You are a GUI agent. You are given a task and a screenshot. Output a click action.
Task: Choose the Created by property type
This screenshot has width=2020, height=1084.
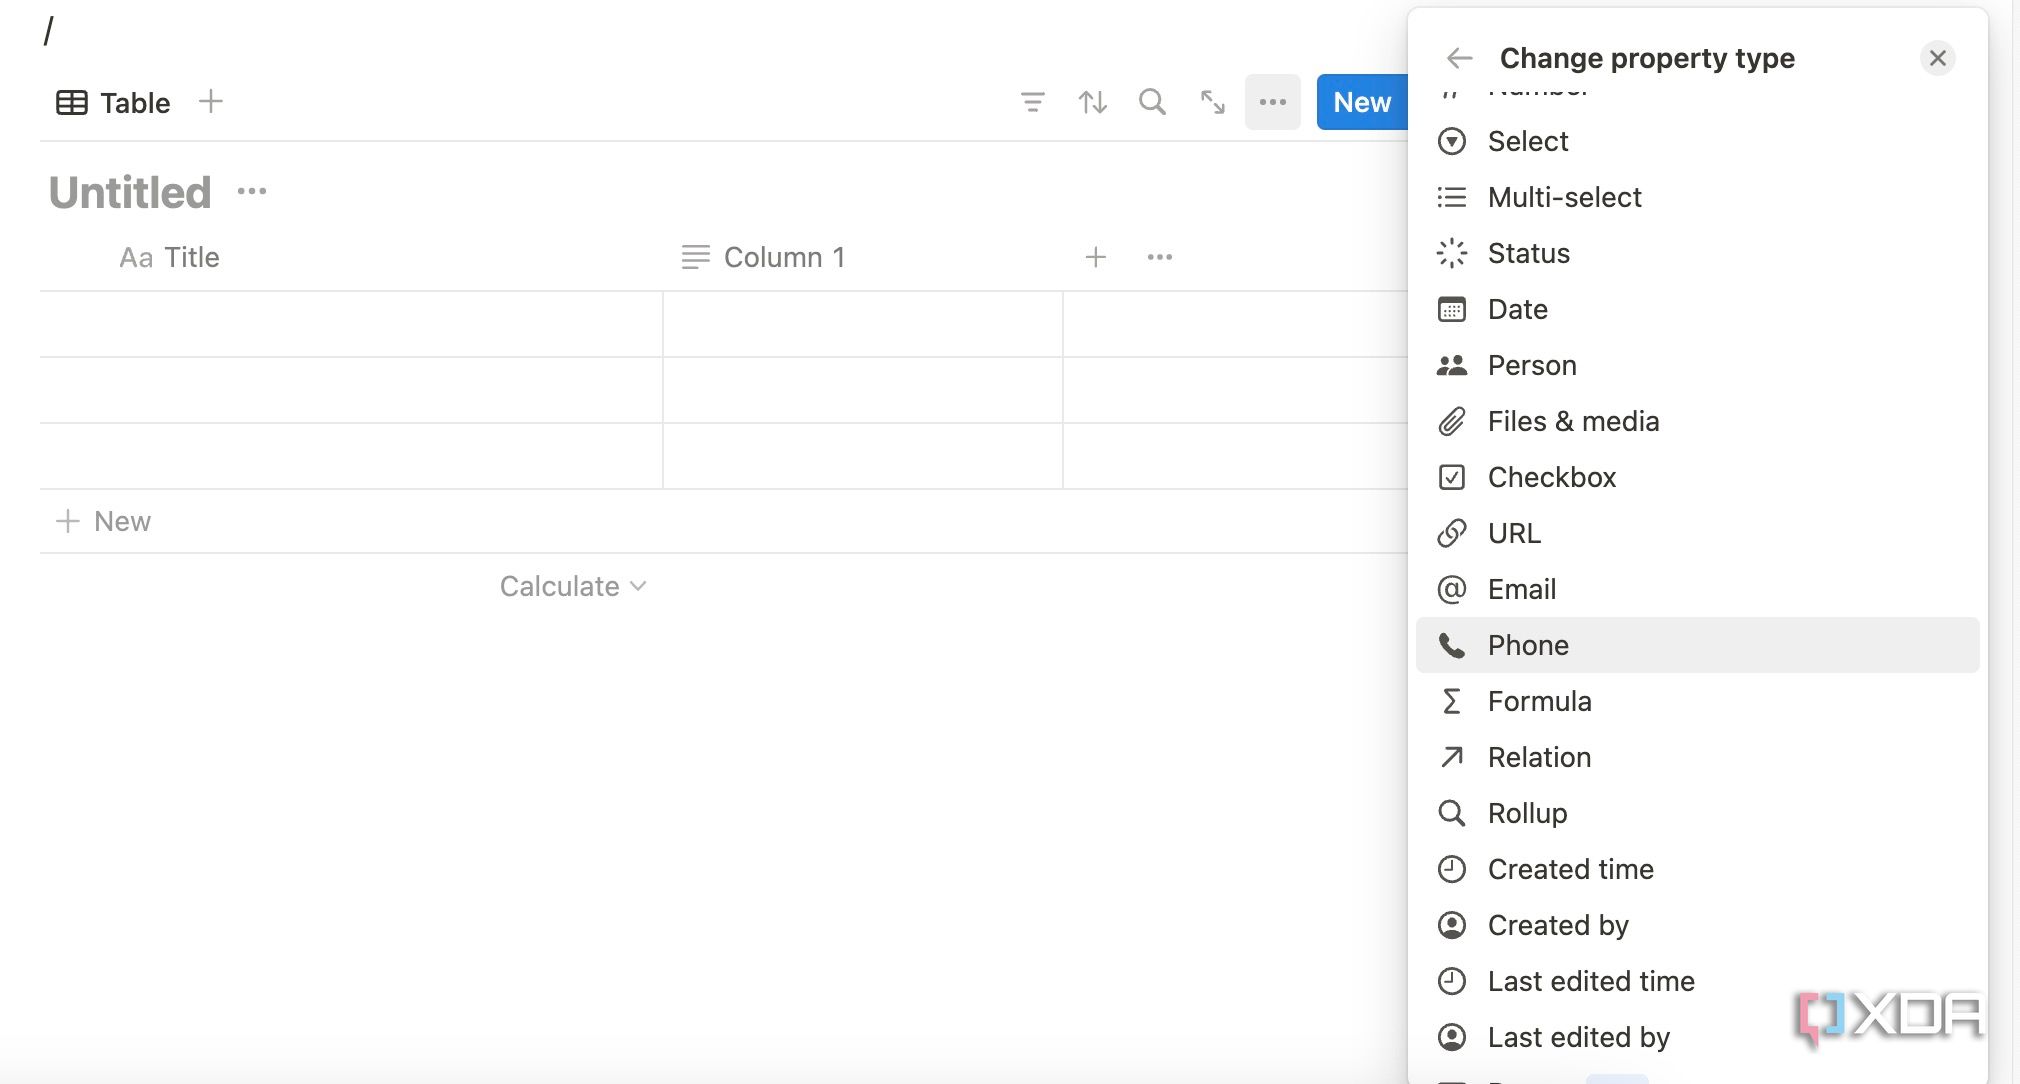[x=1697, y=925]
